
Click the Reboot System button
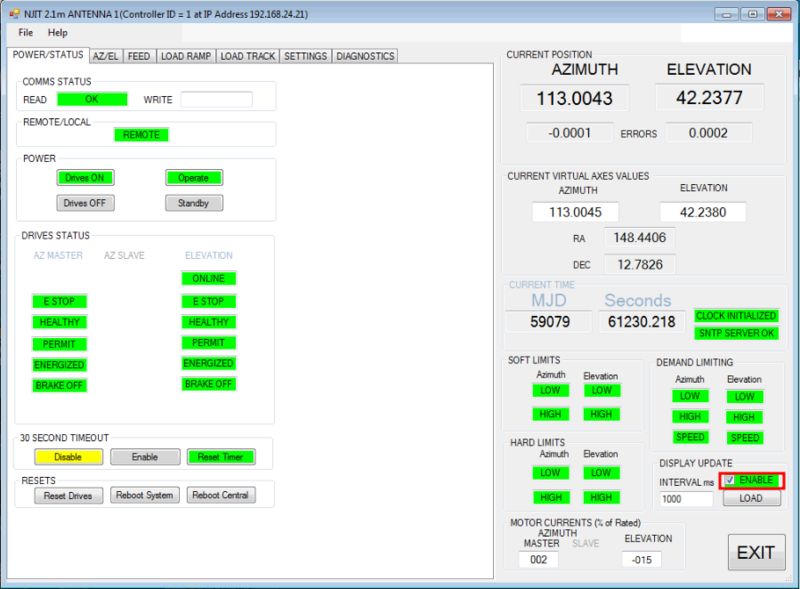(143, 495)
